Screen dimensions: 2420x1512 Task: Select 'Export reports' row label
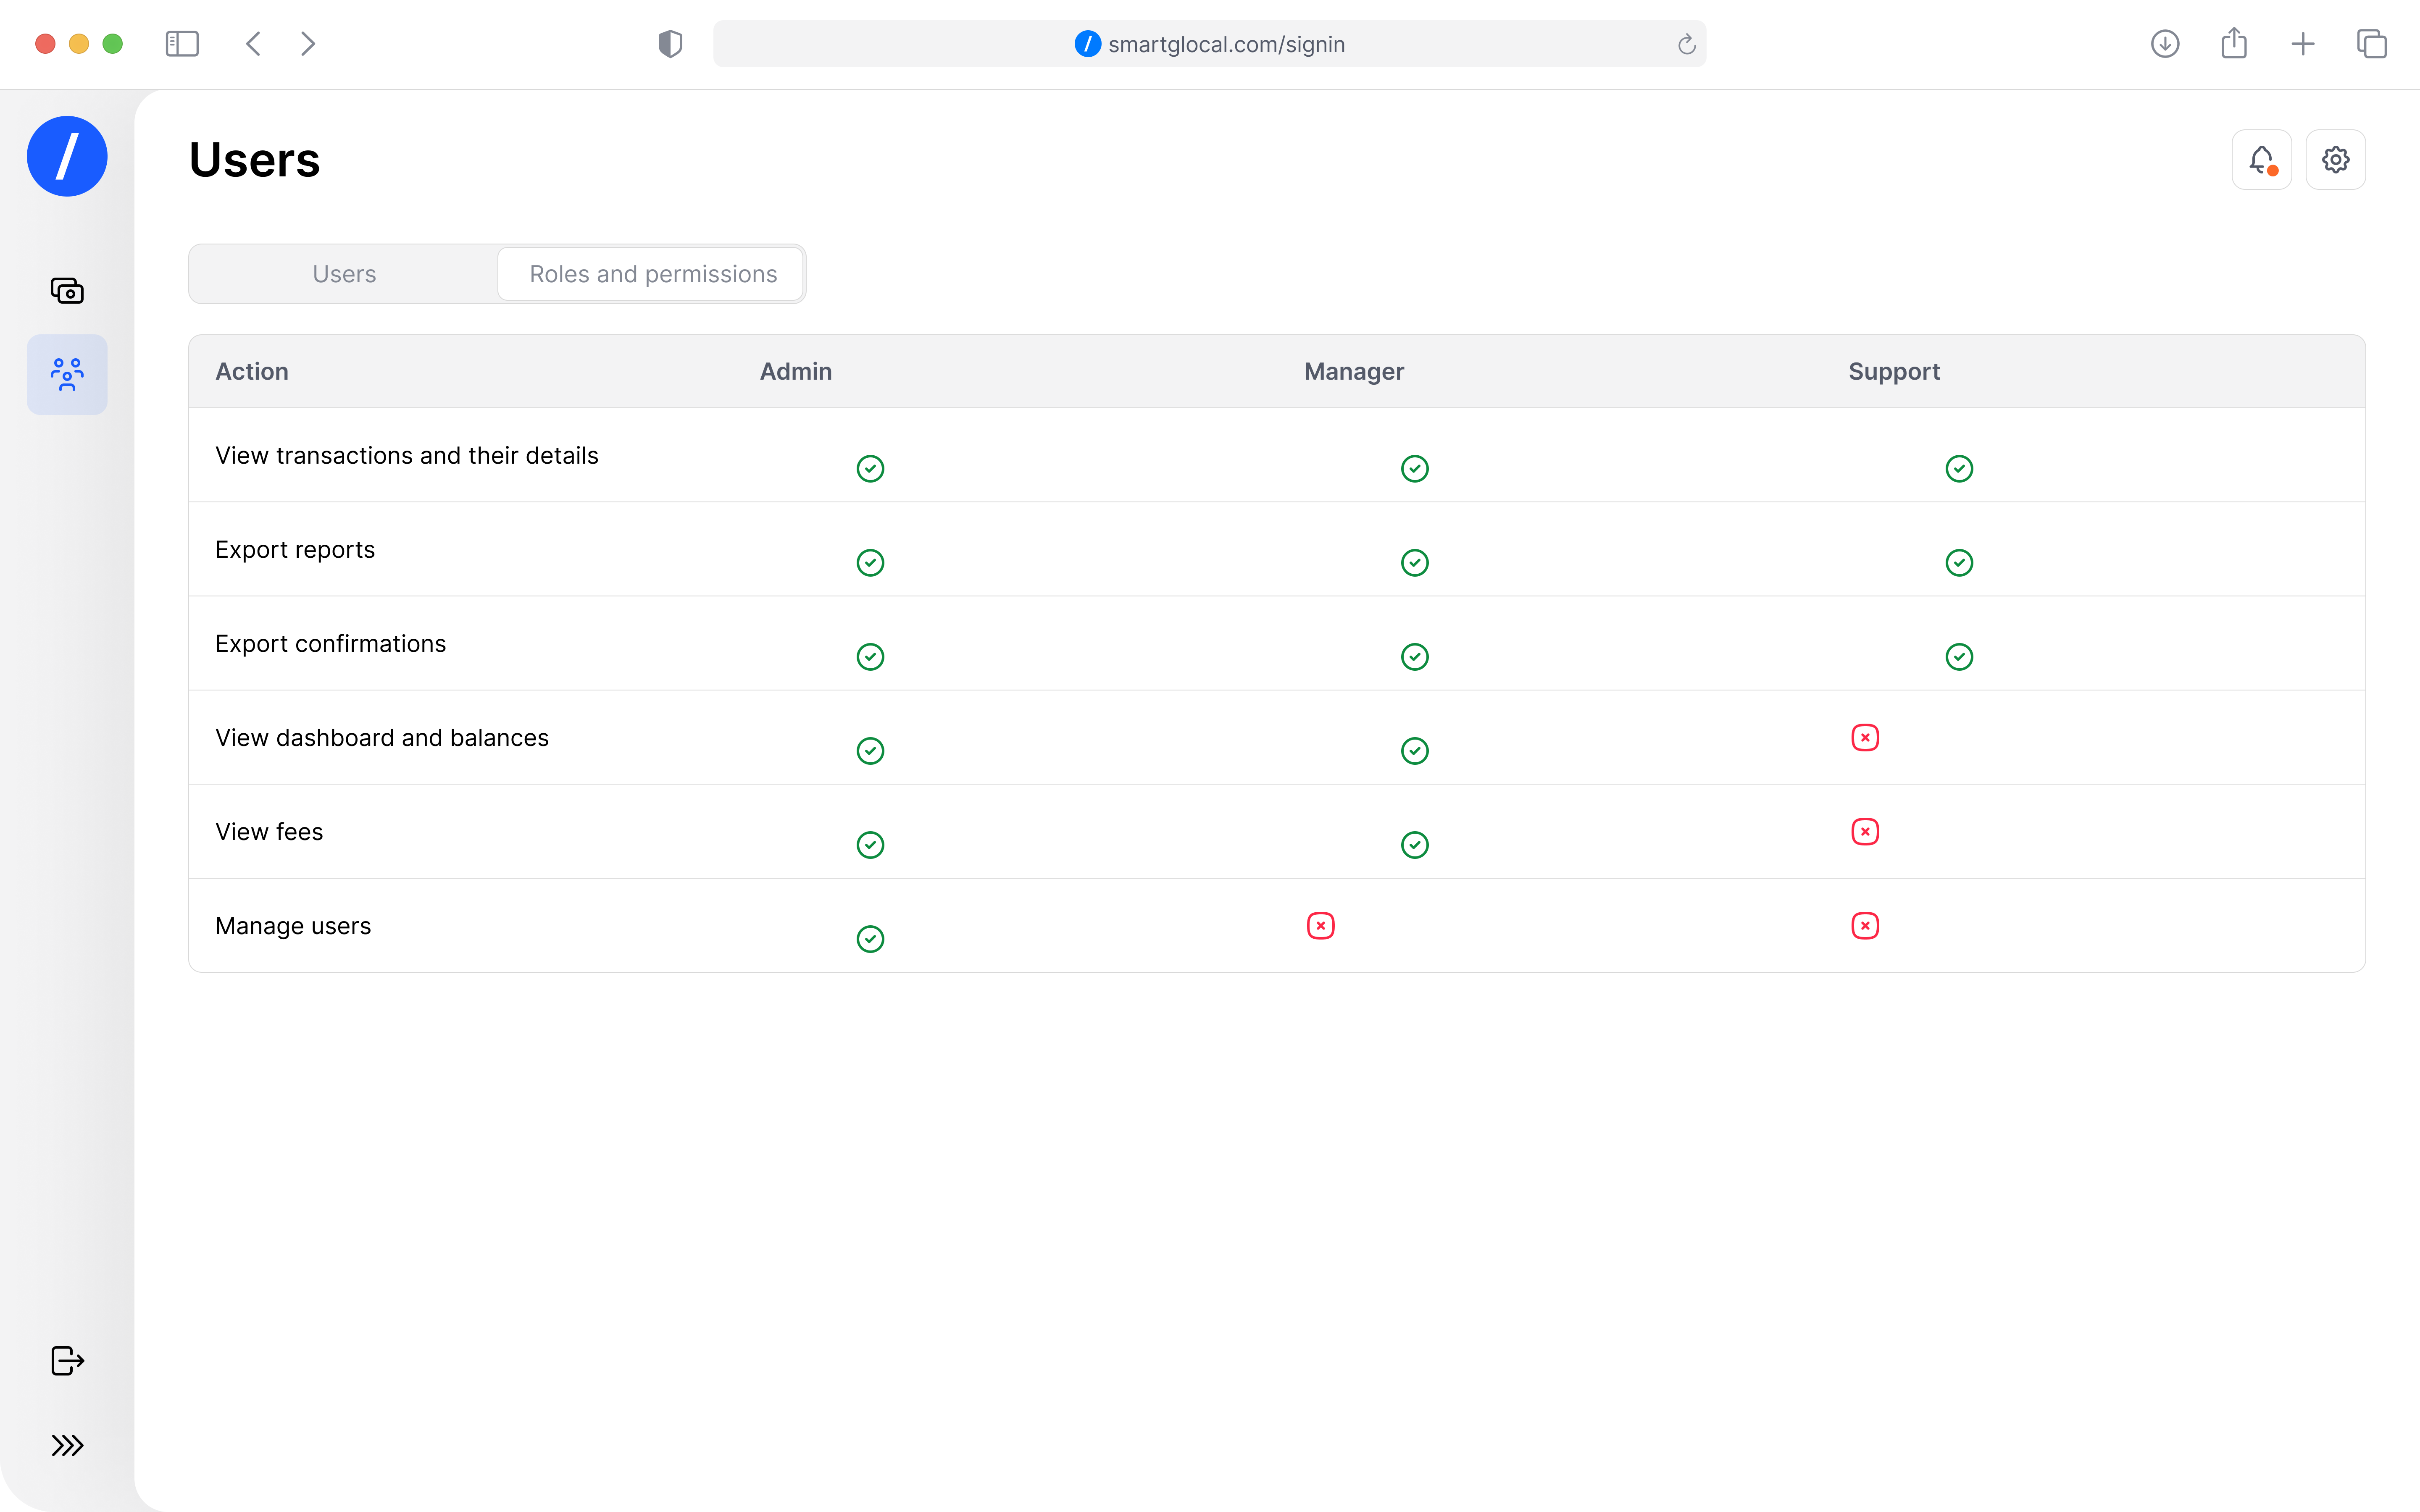tap(295, 550)
